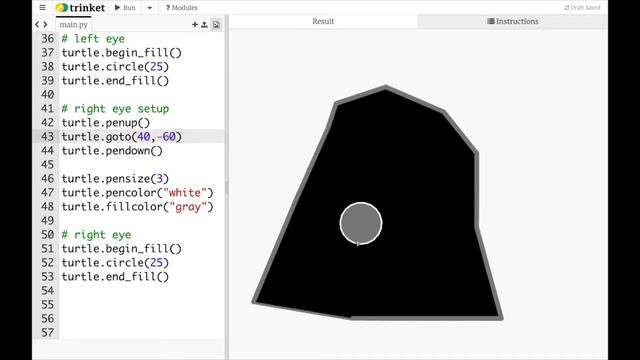640x360 pixels.
Task: Click the '# left eye' comment line
Action: [x=93, y=39]
